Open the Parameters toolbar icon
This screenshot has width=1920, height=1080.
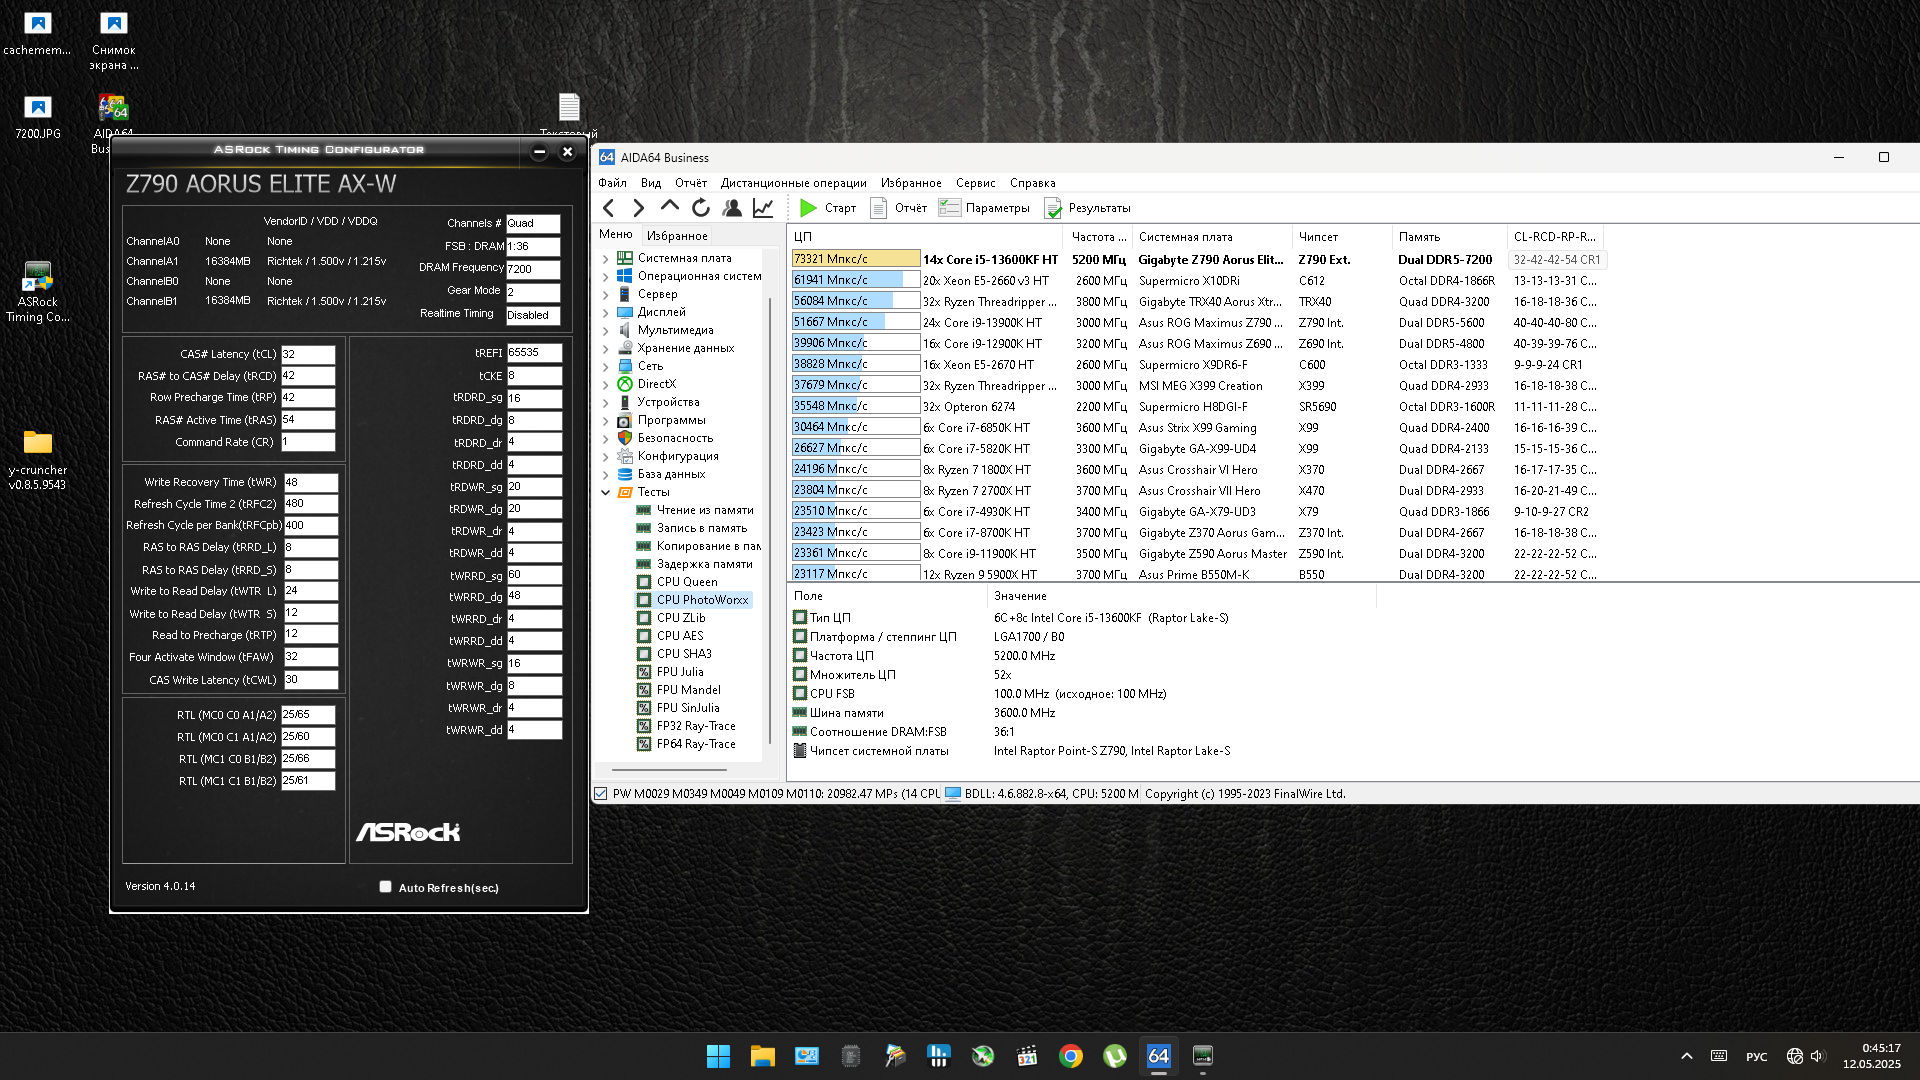click(x=949, y=208)
